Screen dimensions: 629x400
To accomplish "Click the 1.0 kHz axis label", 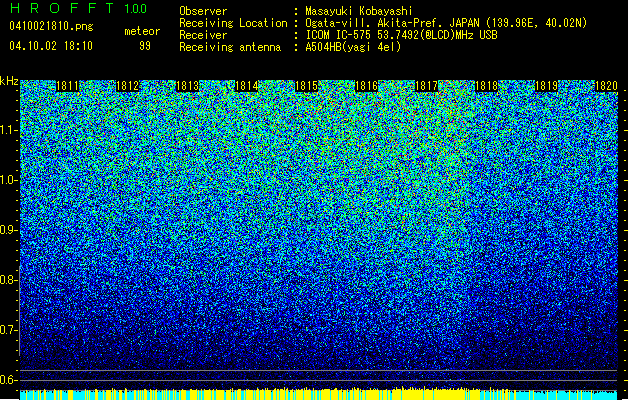I will click(x=9, y=180).
